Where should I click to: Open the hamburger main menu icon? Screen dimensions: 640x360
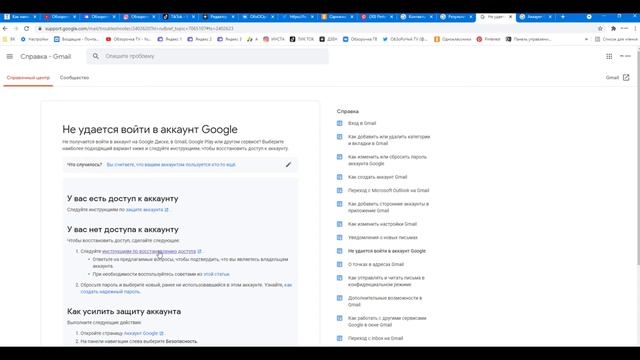point(10,56)
